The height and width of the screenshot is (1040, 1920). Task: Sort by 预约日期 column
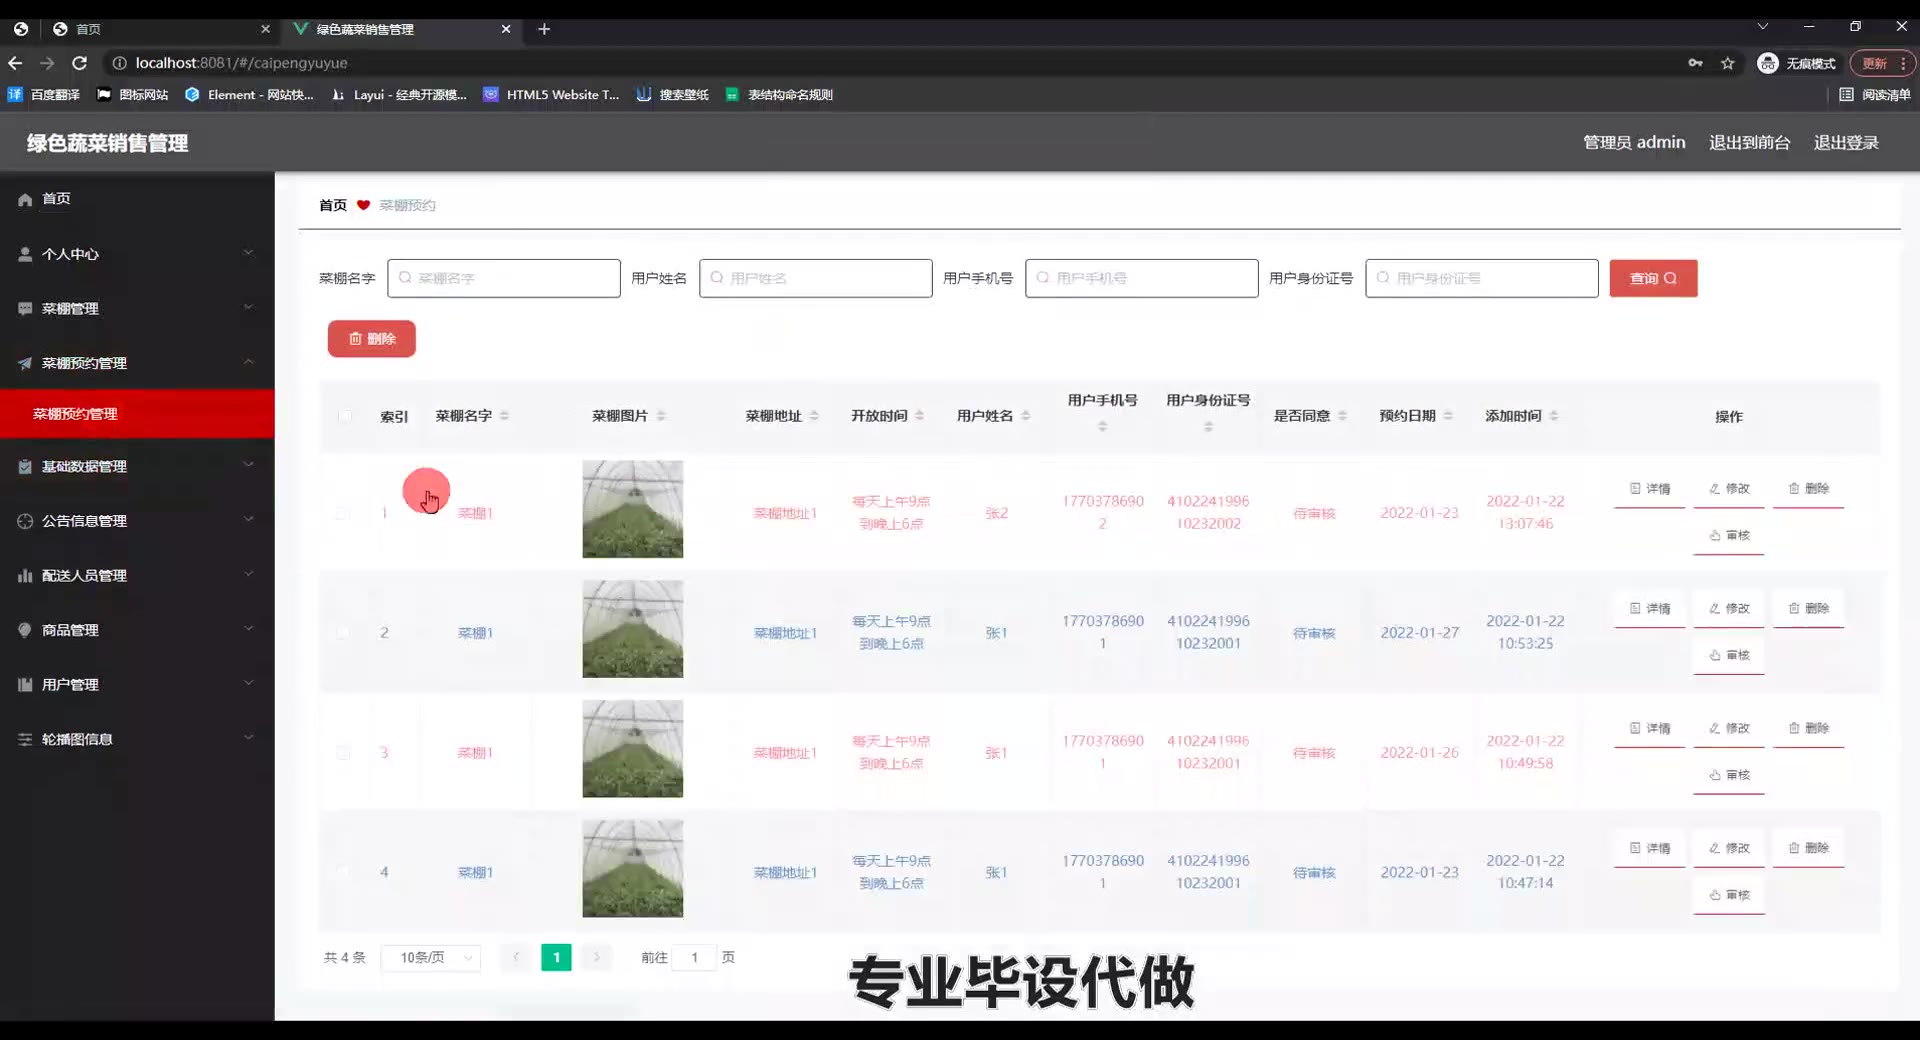[x=1448, y=416]
